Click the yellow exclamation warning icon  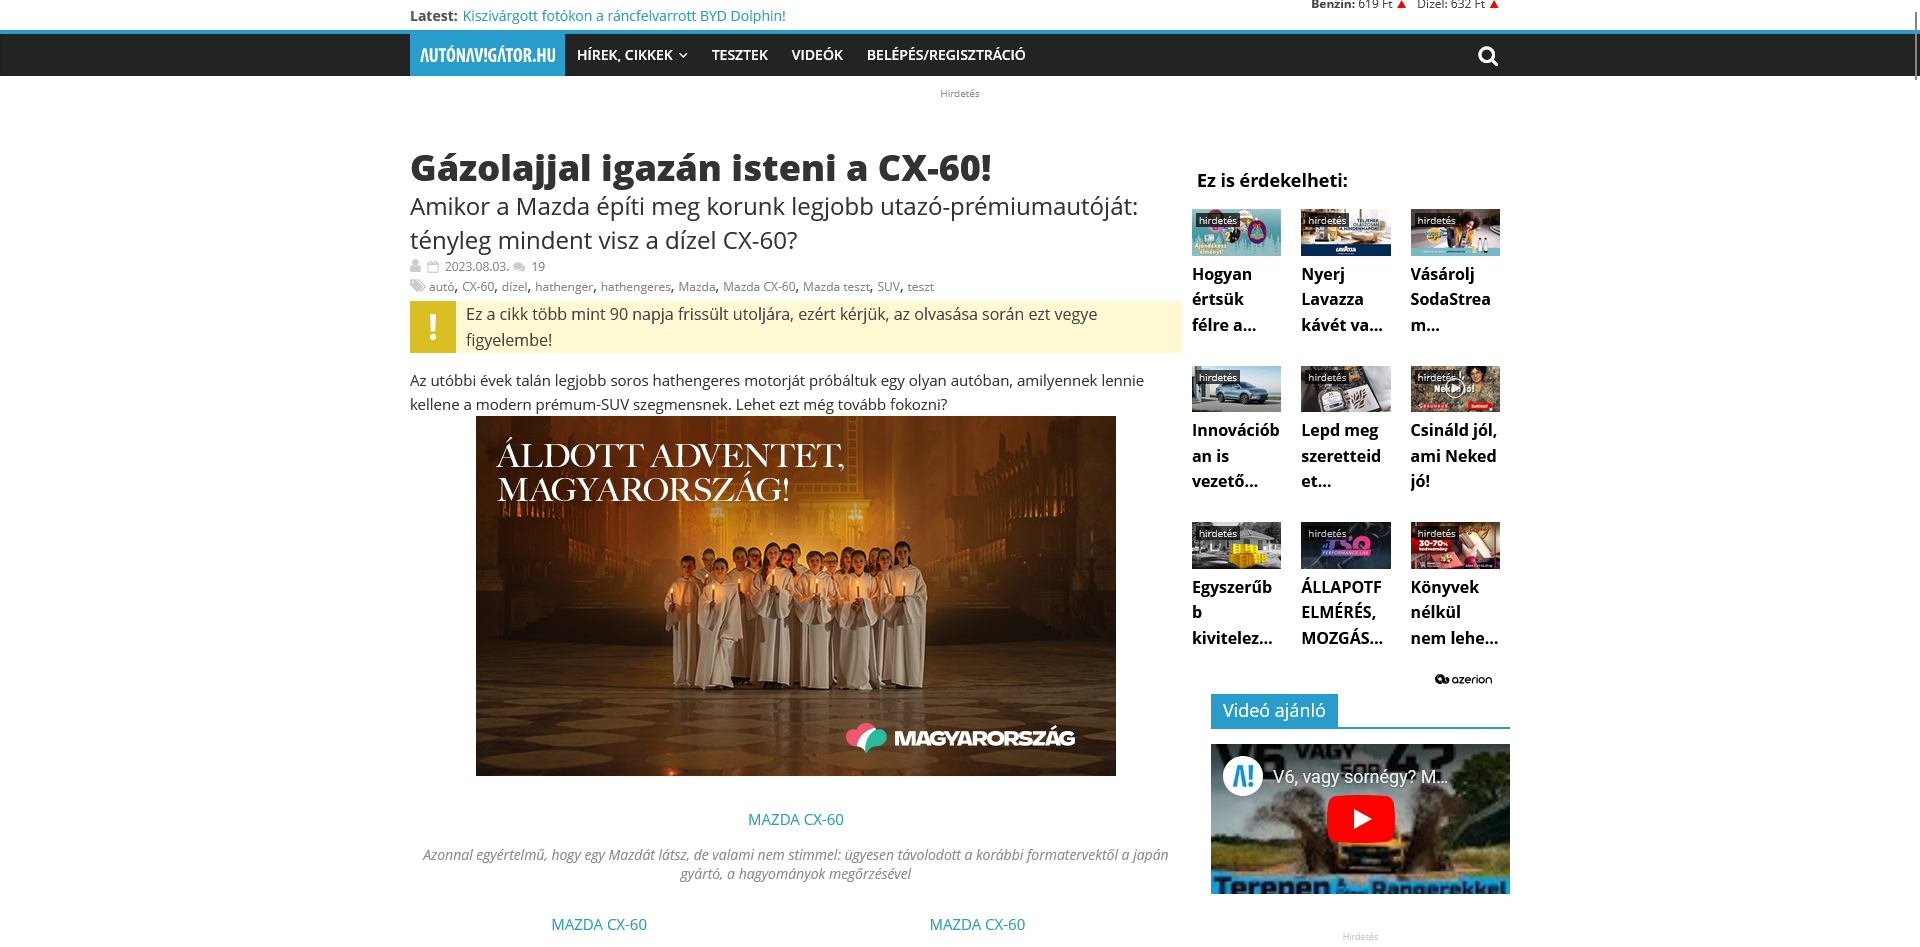[x=433, y=327]
